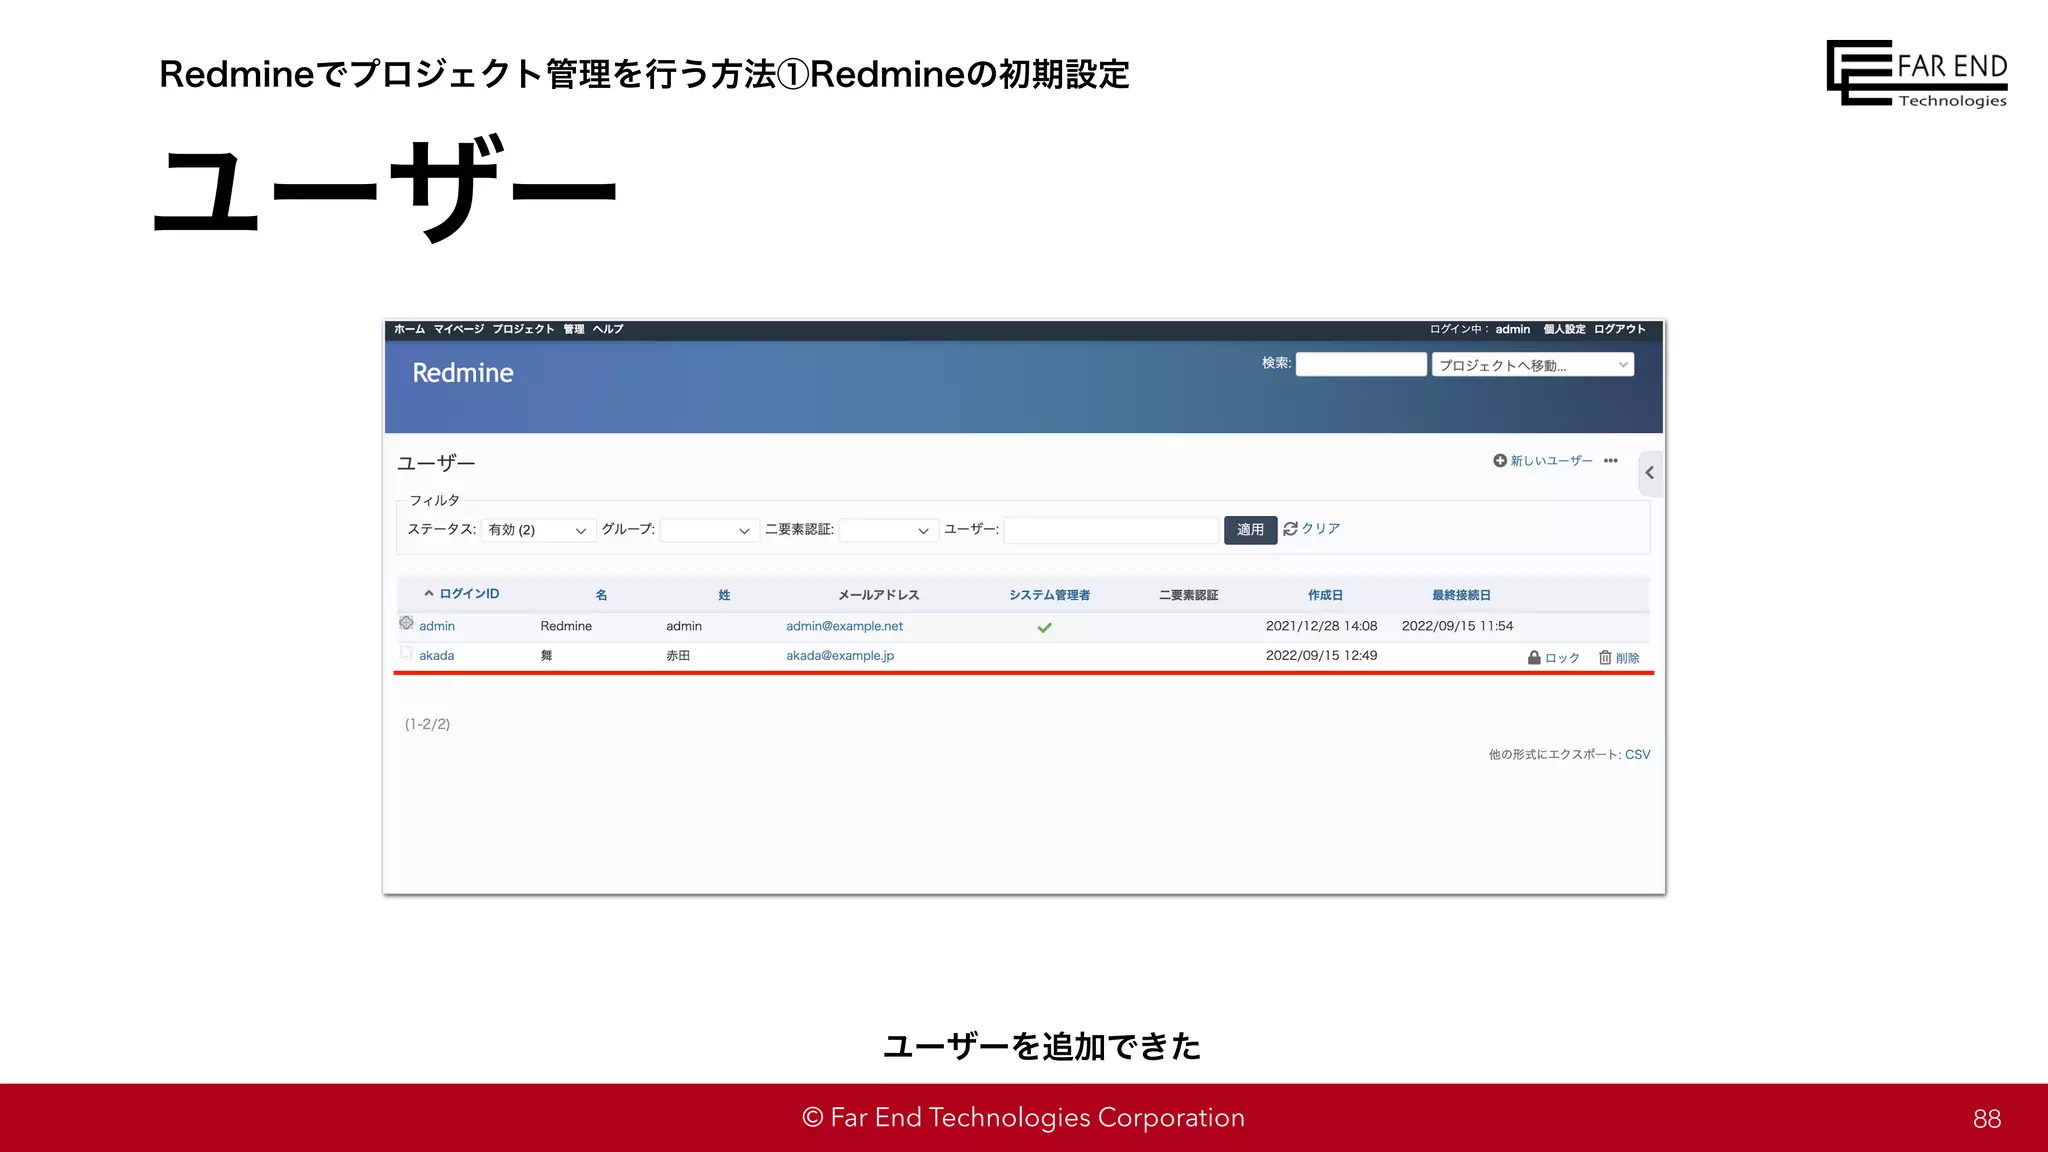Open 管理 in the top menu
Screen dimensions: 2048x1152
pyautogui.click(x=574, y=329)
